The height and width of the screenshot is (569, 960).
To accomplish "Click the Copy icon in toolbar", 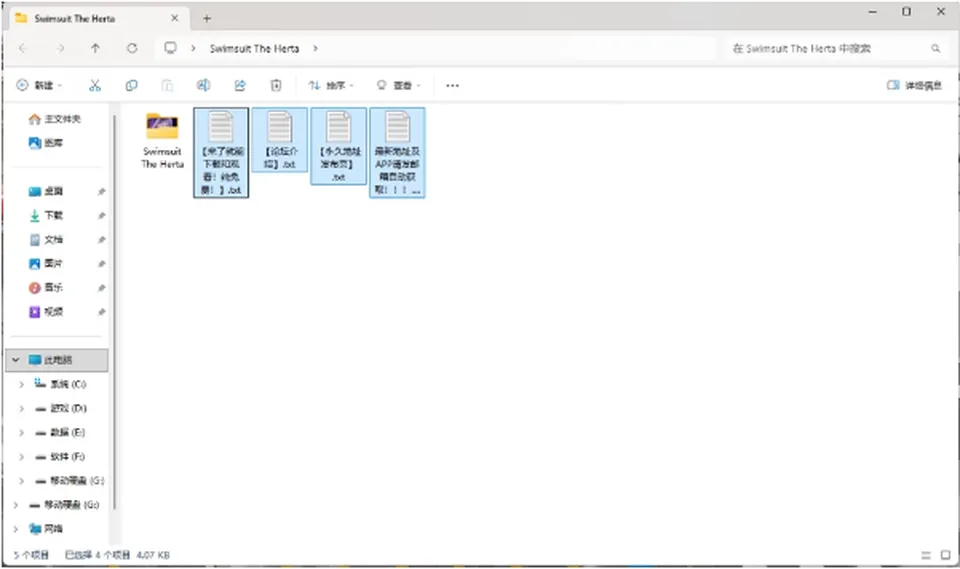I will [x=131, y=85].
